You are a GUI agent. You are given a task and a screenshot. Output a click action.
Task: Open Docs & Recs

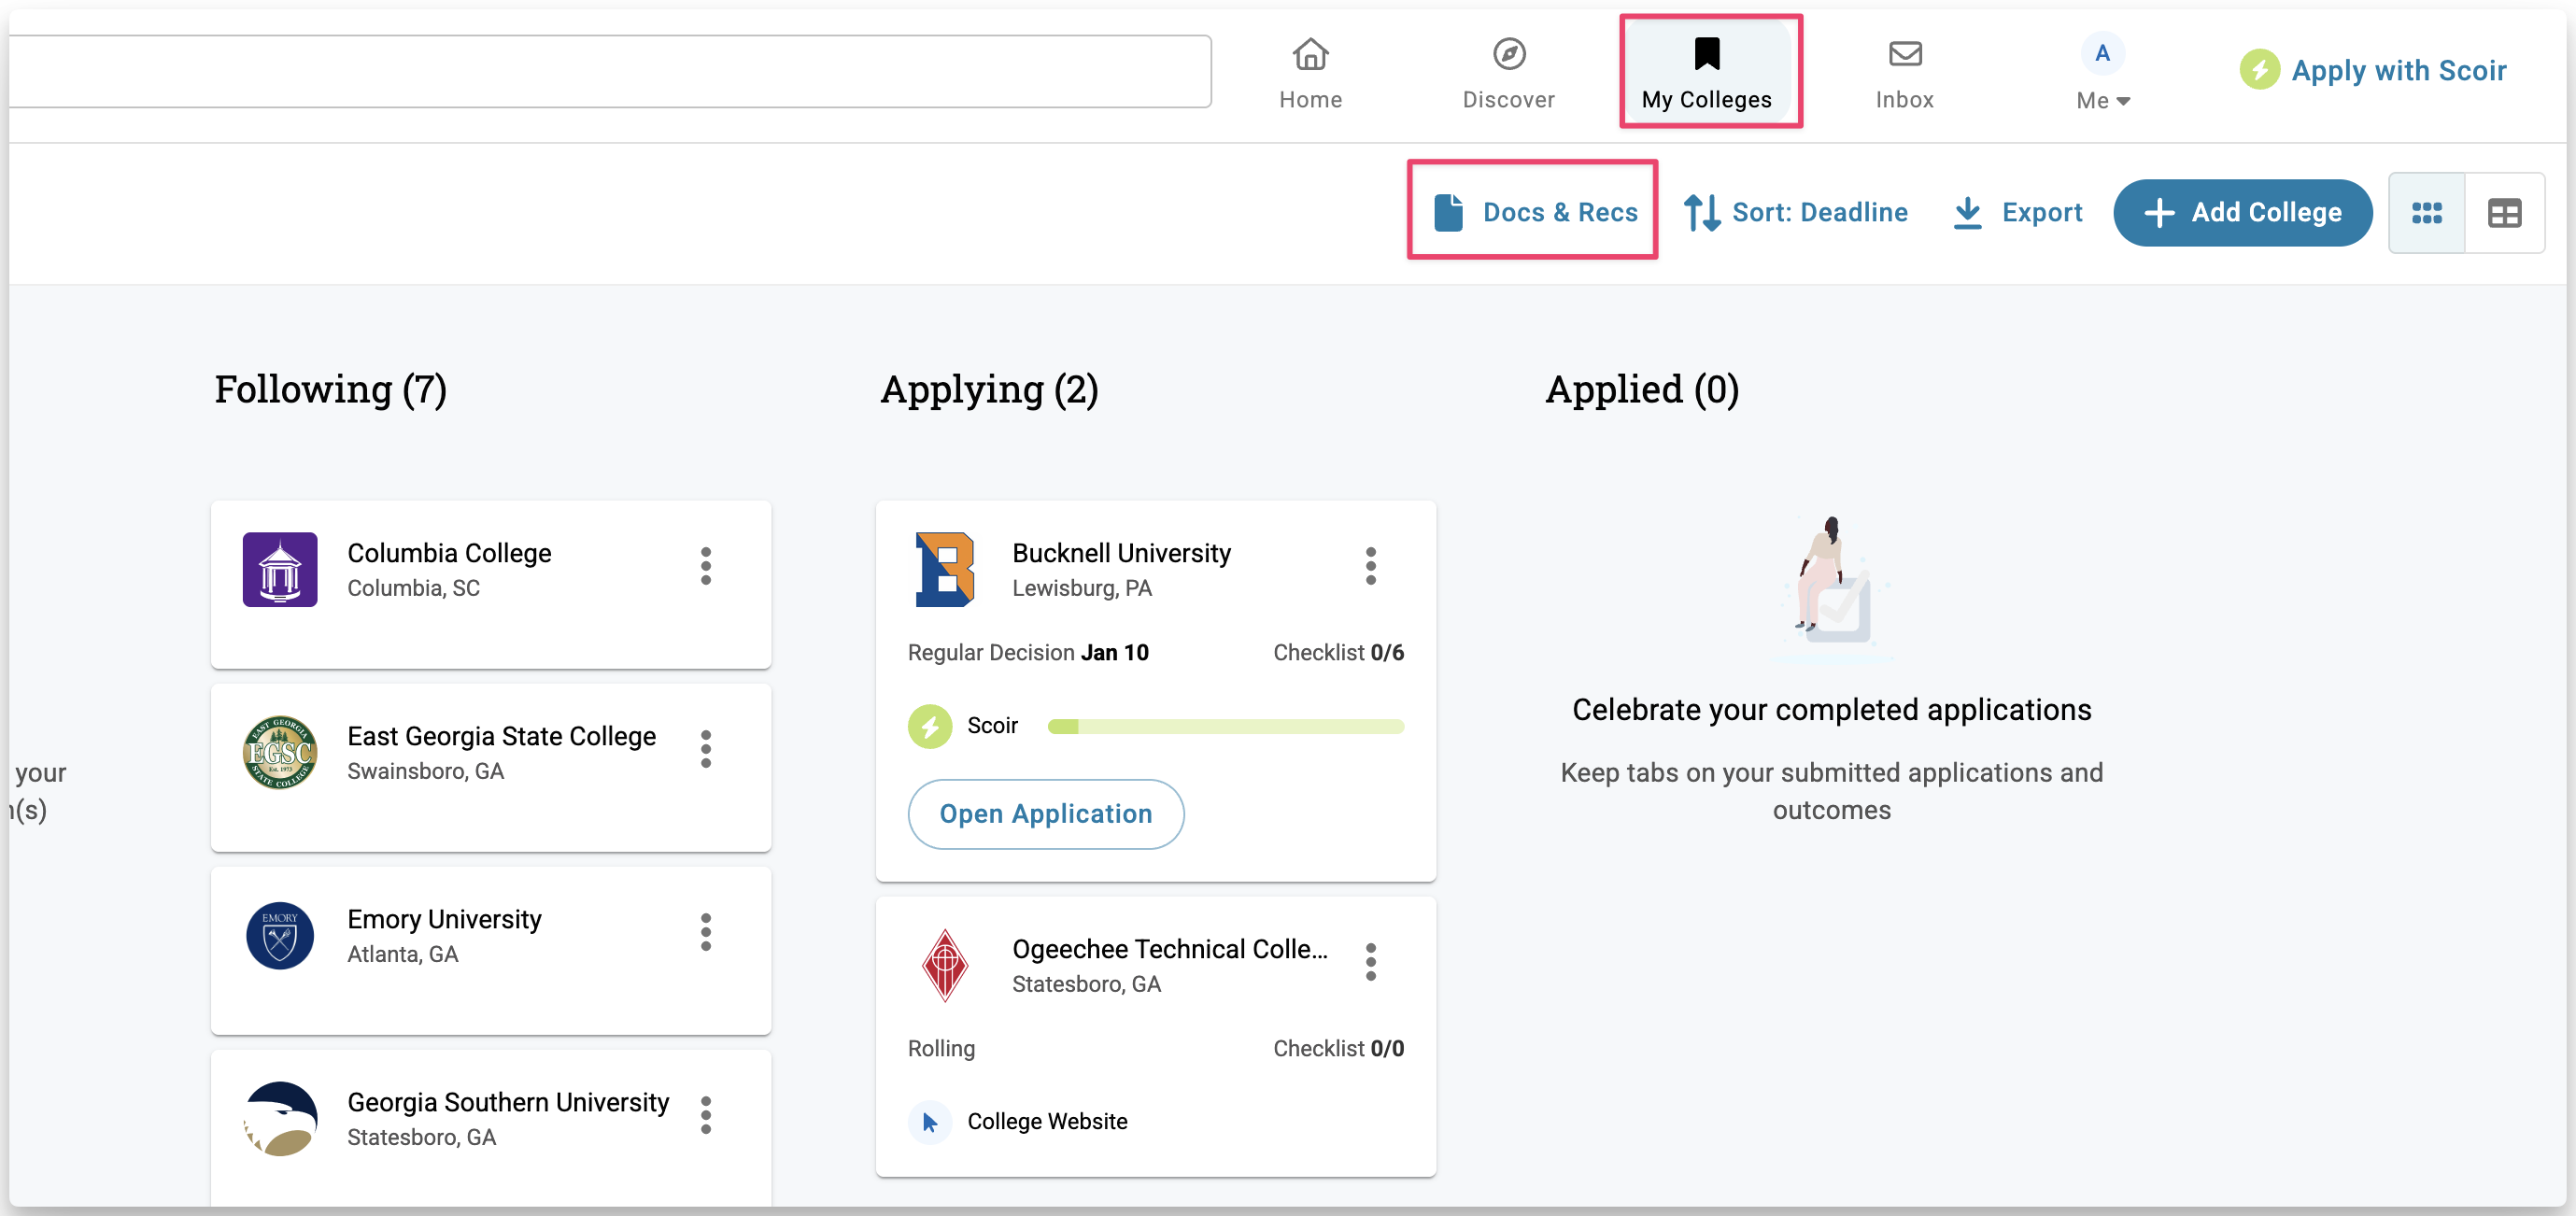click(1534, 211)
